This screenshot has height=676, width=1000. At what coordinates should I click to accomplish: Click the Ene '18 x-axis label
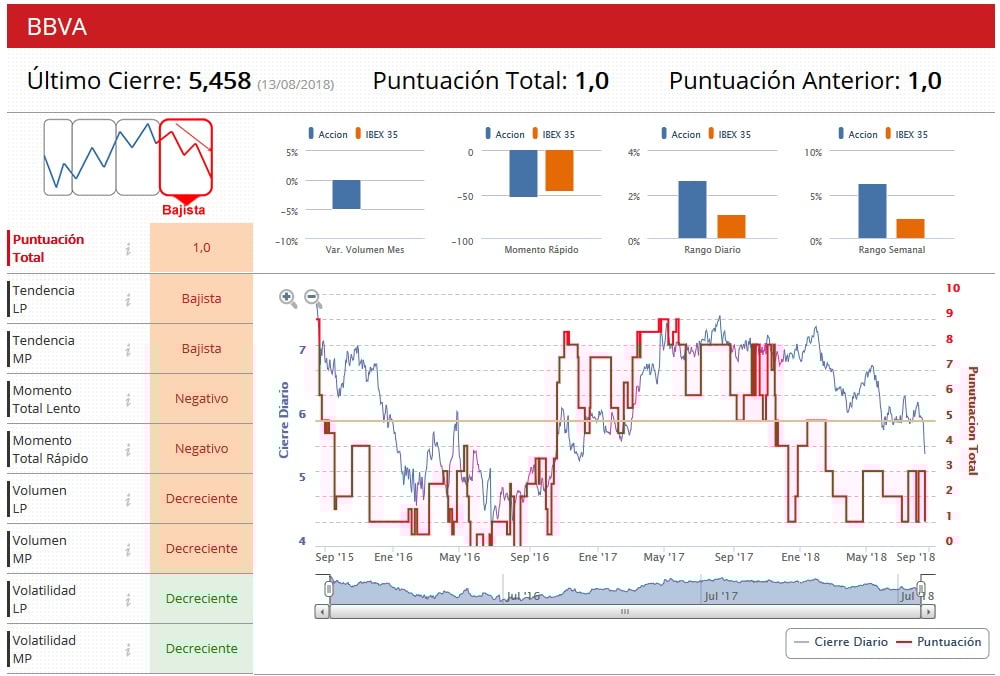coord(800,557)
